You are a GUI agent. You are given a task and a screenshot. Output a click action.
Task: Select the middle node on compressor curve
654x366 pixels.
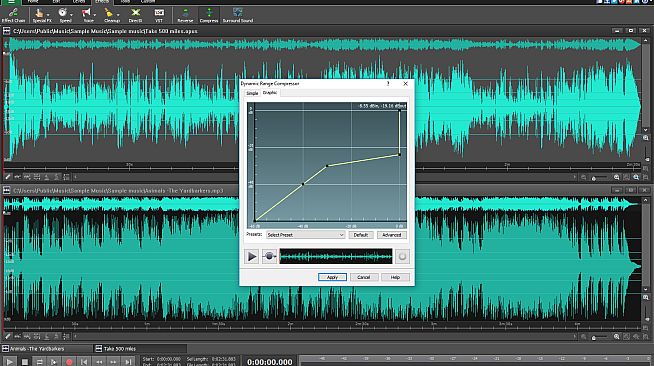(303, 184)
